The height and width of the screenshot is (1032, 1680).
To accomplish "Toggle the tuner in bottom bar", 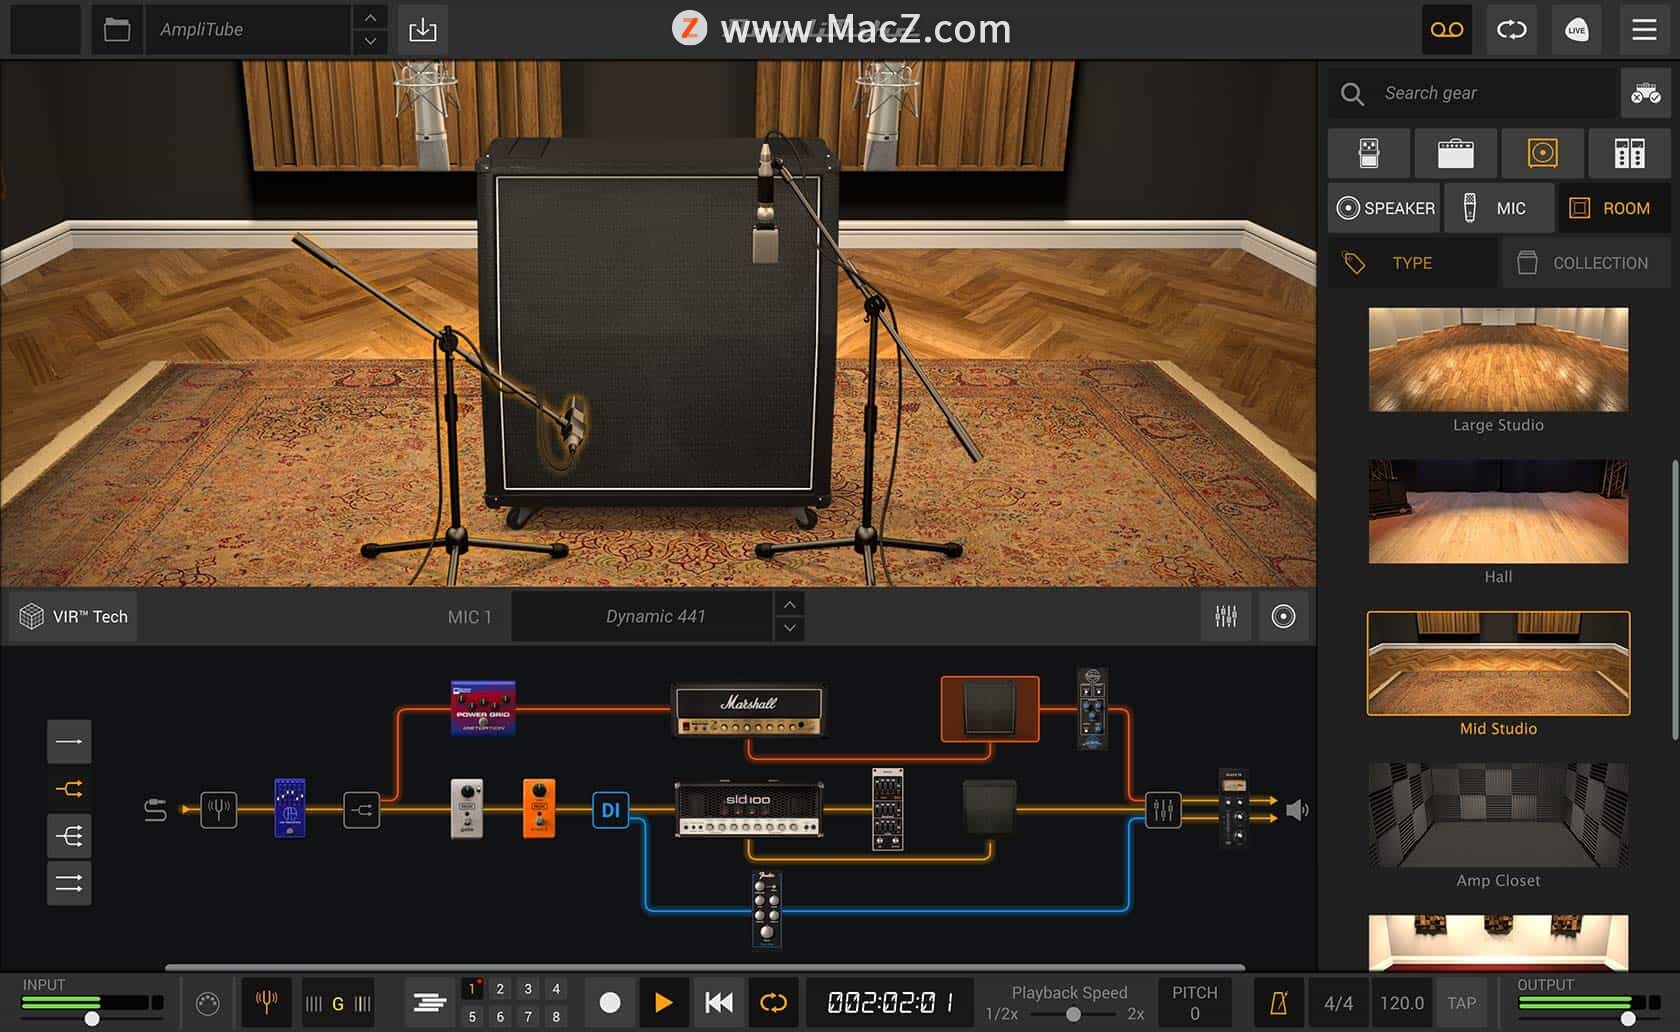I will pyautogui.click(x=266, y=1002).
